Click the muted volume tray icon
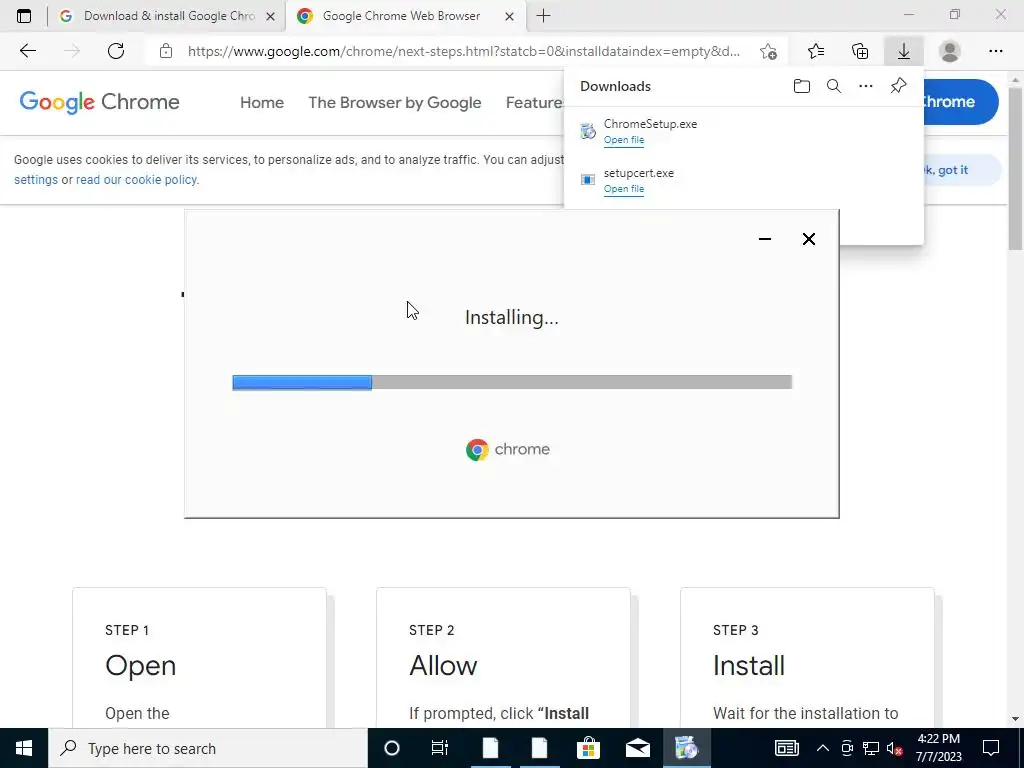The height and width of the screenshot is (768, 1024). pos(895,748)
